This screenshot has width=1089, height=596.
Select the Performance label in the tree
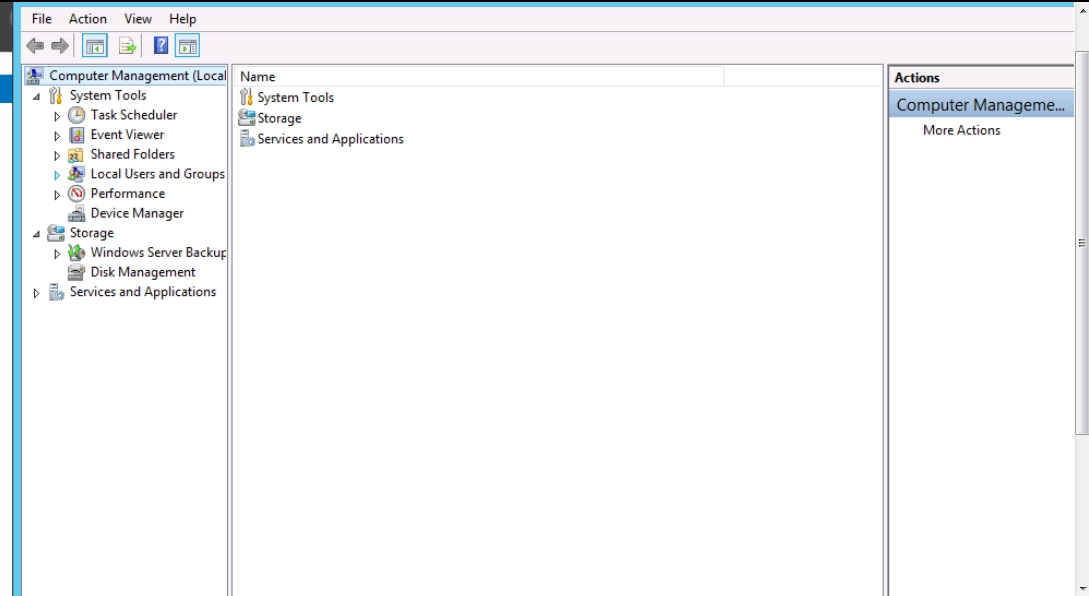128,193
